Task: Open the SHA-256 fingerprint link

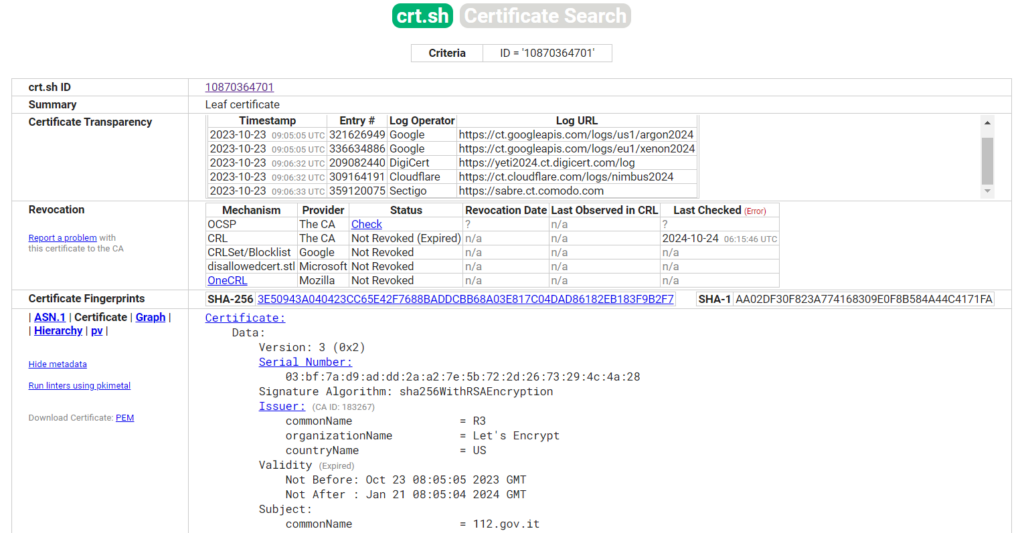Action: coord(465,299)
